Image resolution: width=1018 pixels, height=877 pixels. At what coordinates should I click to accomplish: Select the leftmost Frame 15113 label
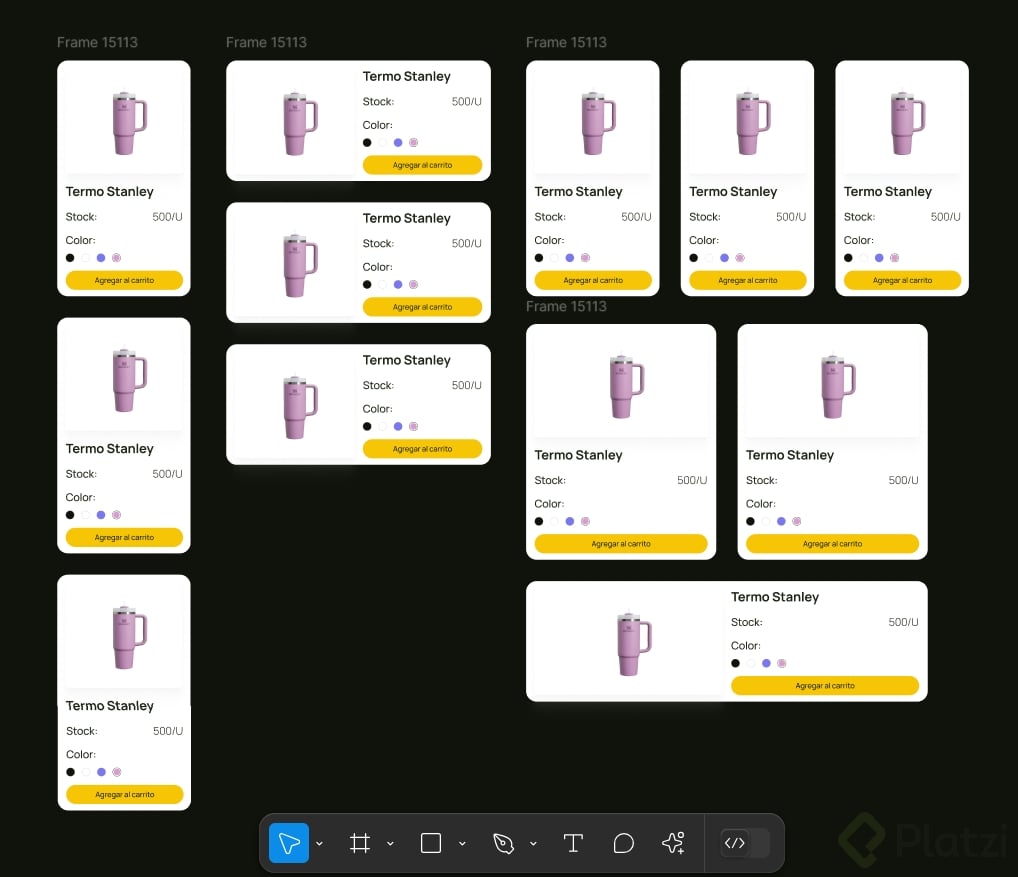97,42
